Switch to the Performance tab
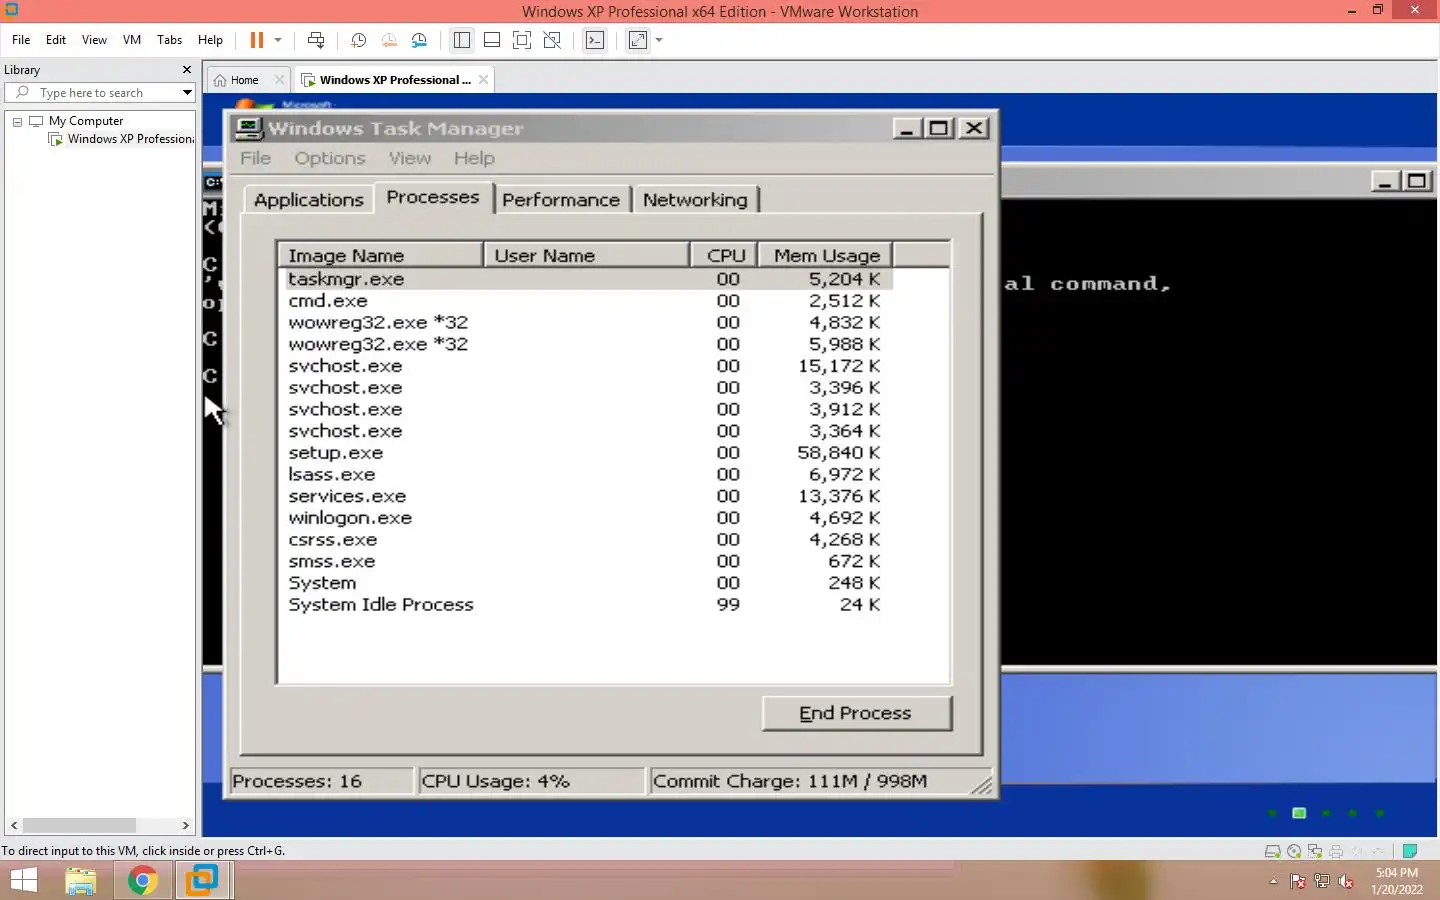1440x900 pixels. [x=561, y=200]
